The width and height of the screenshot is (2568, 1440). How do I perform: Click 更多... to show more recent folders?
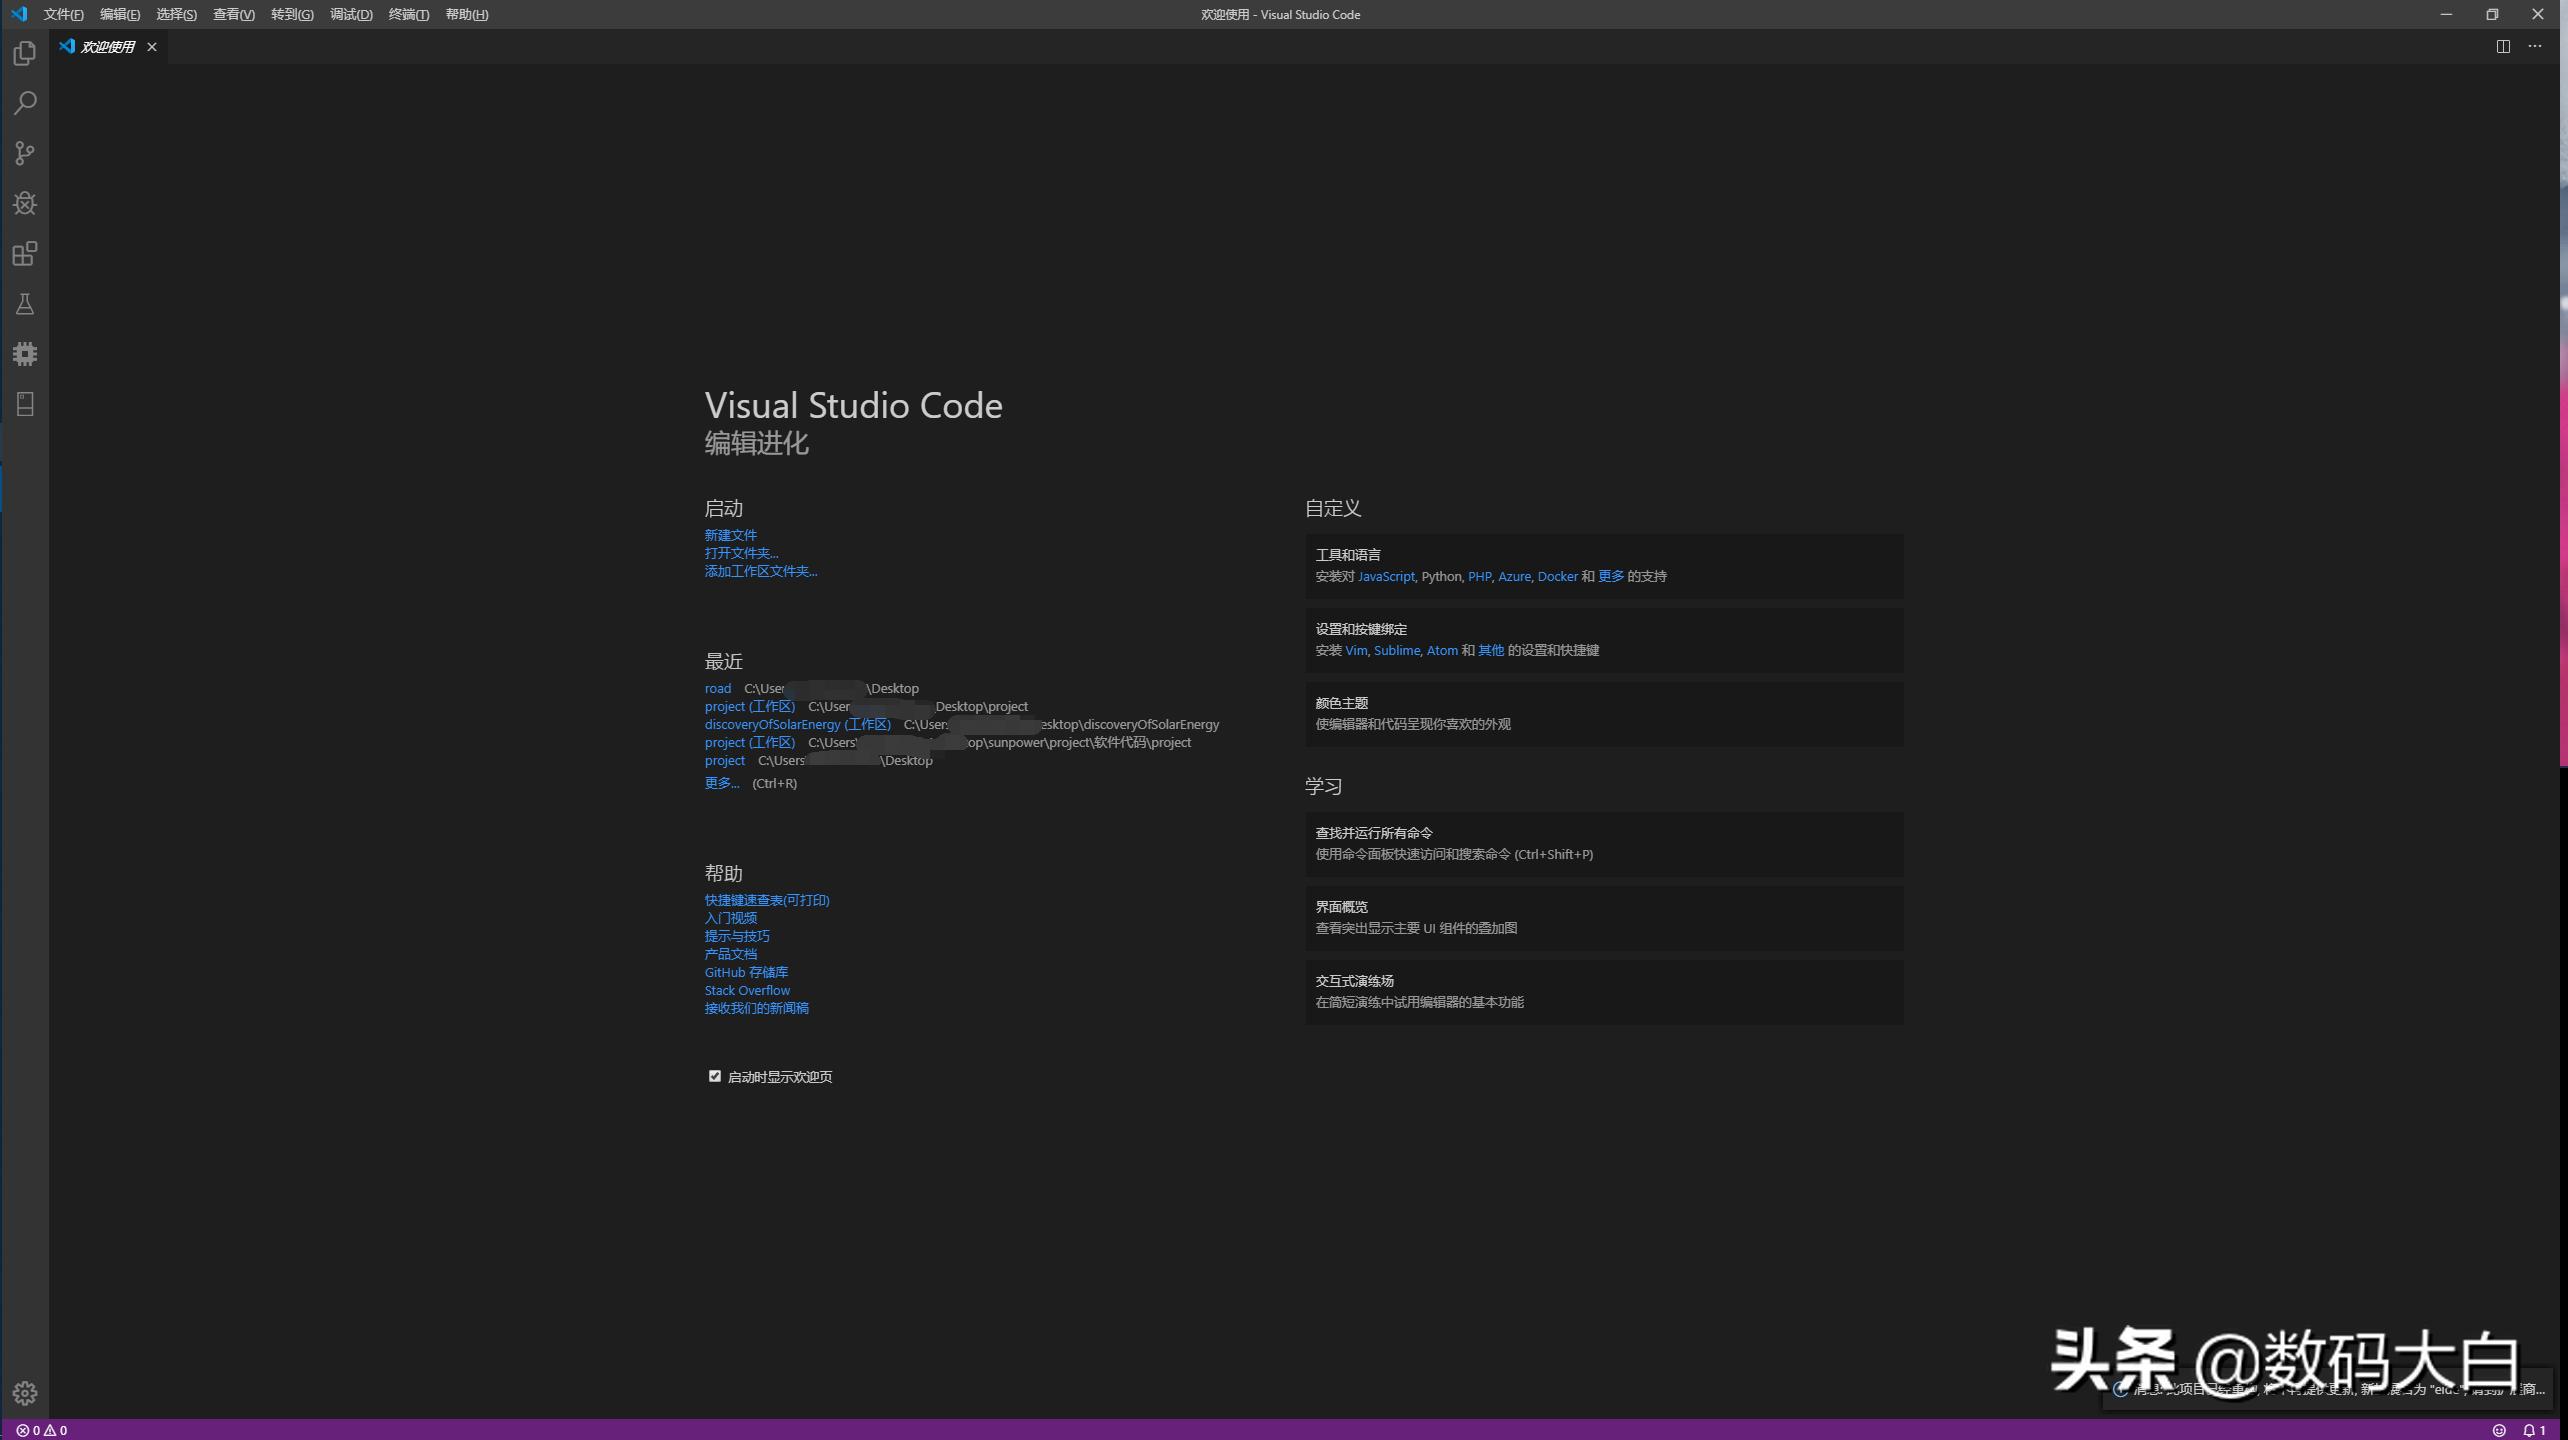pyautogui.click(x=721, y=783)
